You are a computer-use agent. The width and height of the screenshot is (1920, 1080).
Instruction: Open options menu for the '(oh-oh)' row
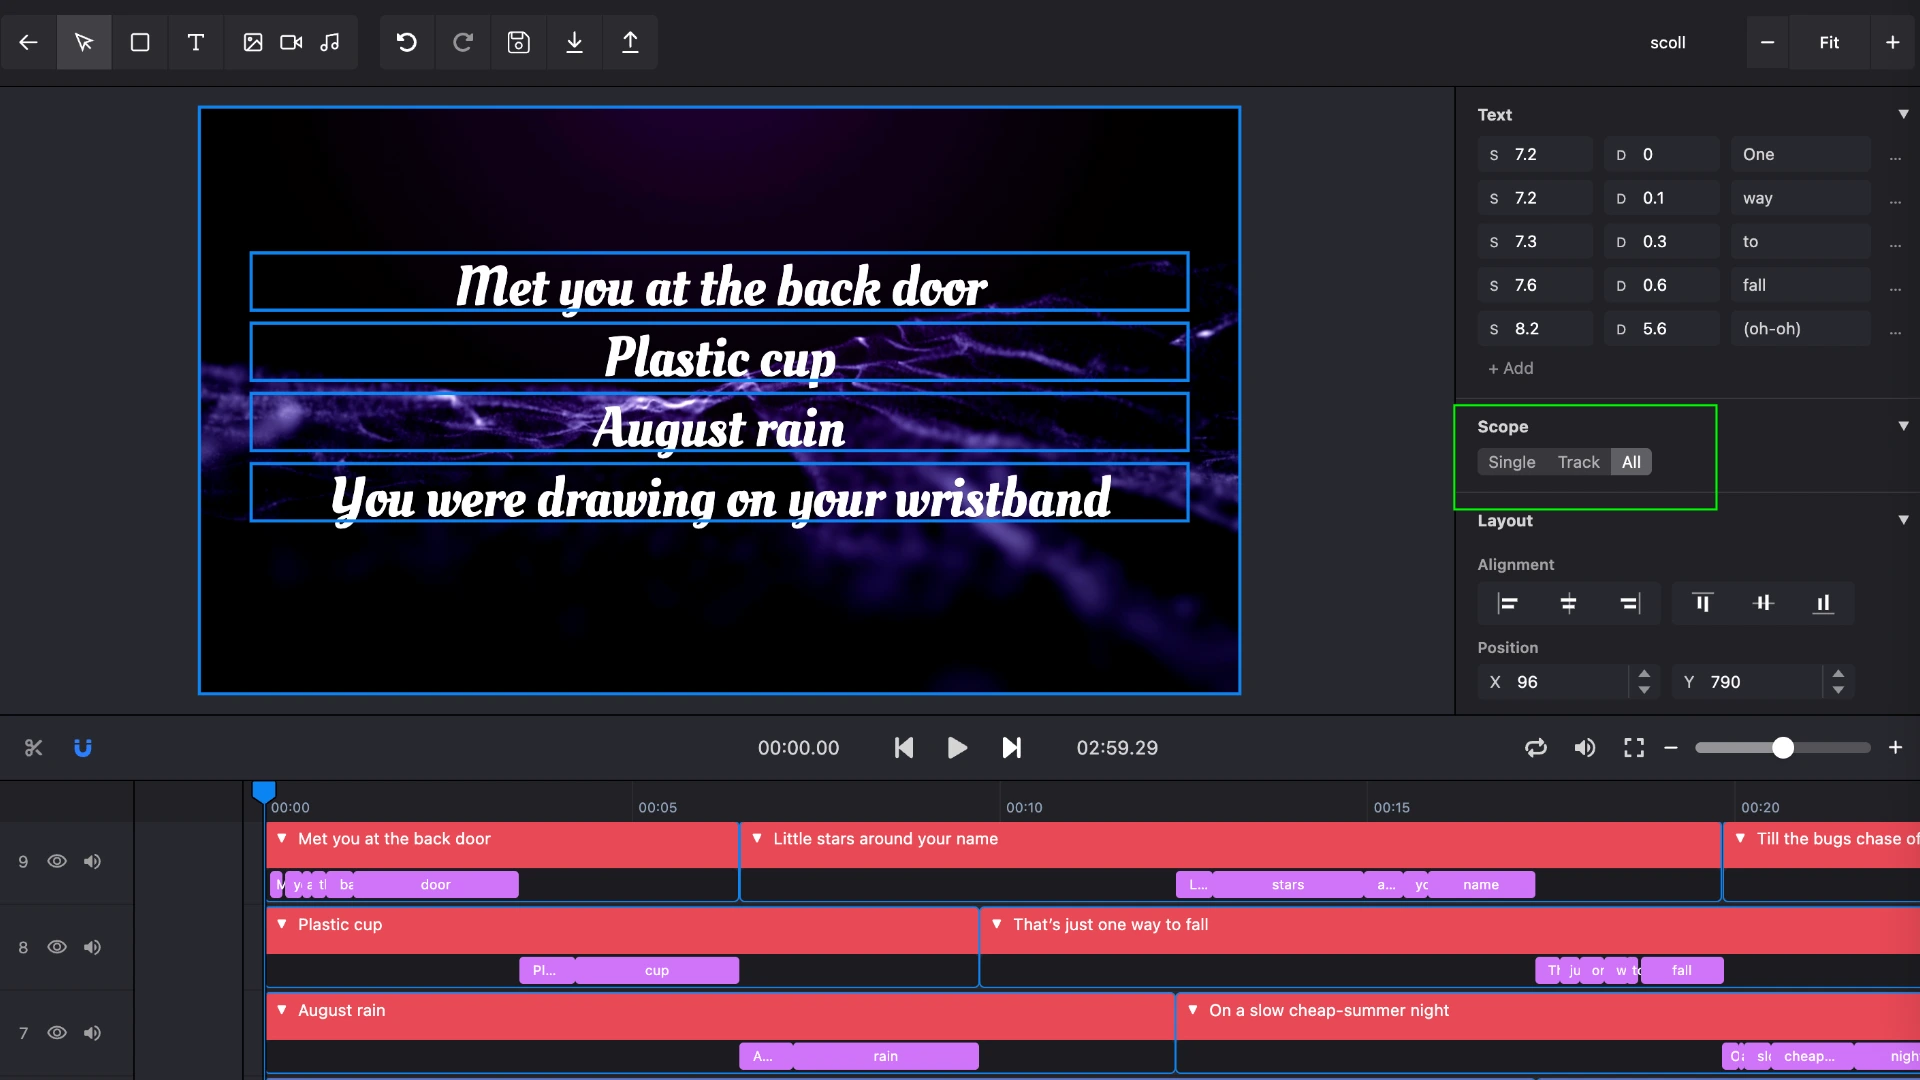1895,330
